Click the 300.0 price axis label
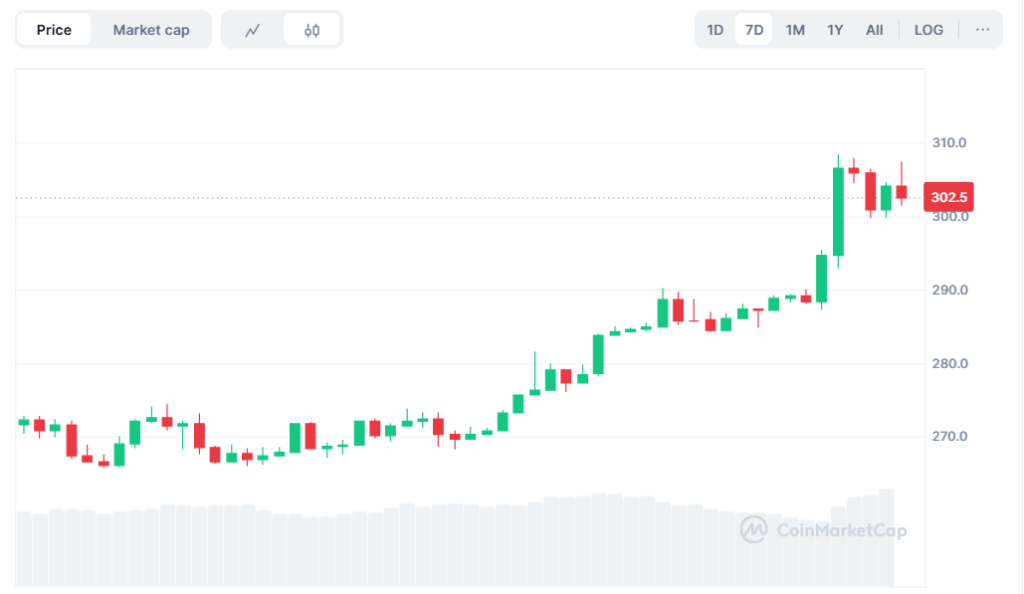The width and height of the screenshot is (1024, 594). pyautogui.click(x=948, y=217)
